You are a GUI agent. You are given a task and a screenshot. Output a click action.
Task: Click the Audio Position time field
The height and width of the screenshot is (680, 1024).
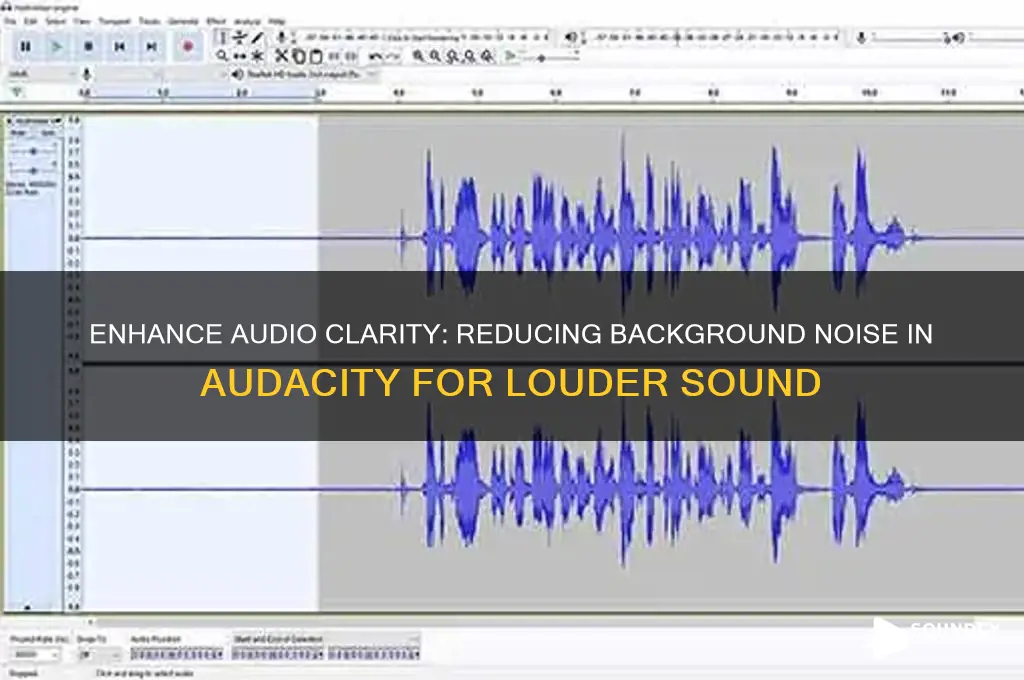177,654
